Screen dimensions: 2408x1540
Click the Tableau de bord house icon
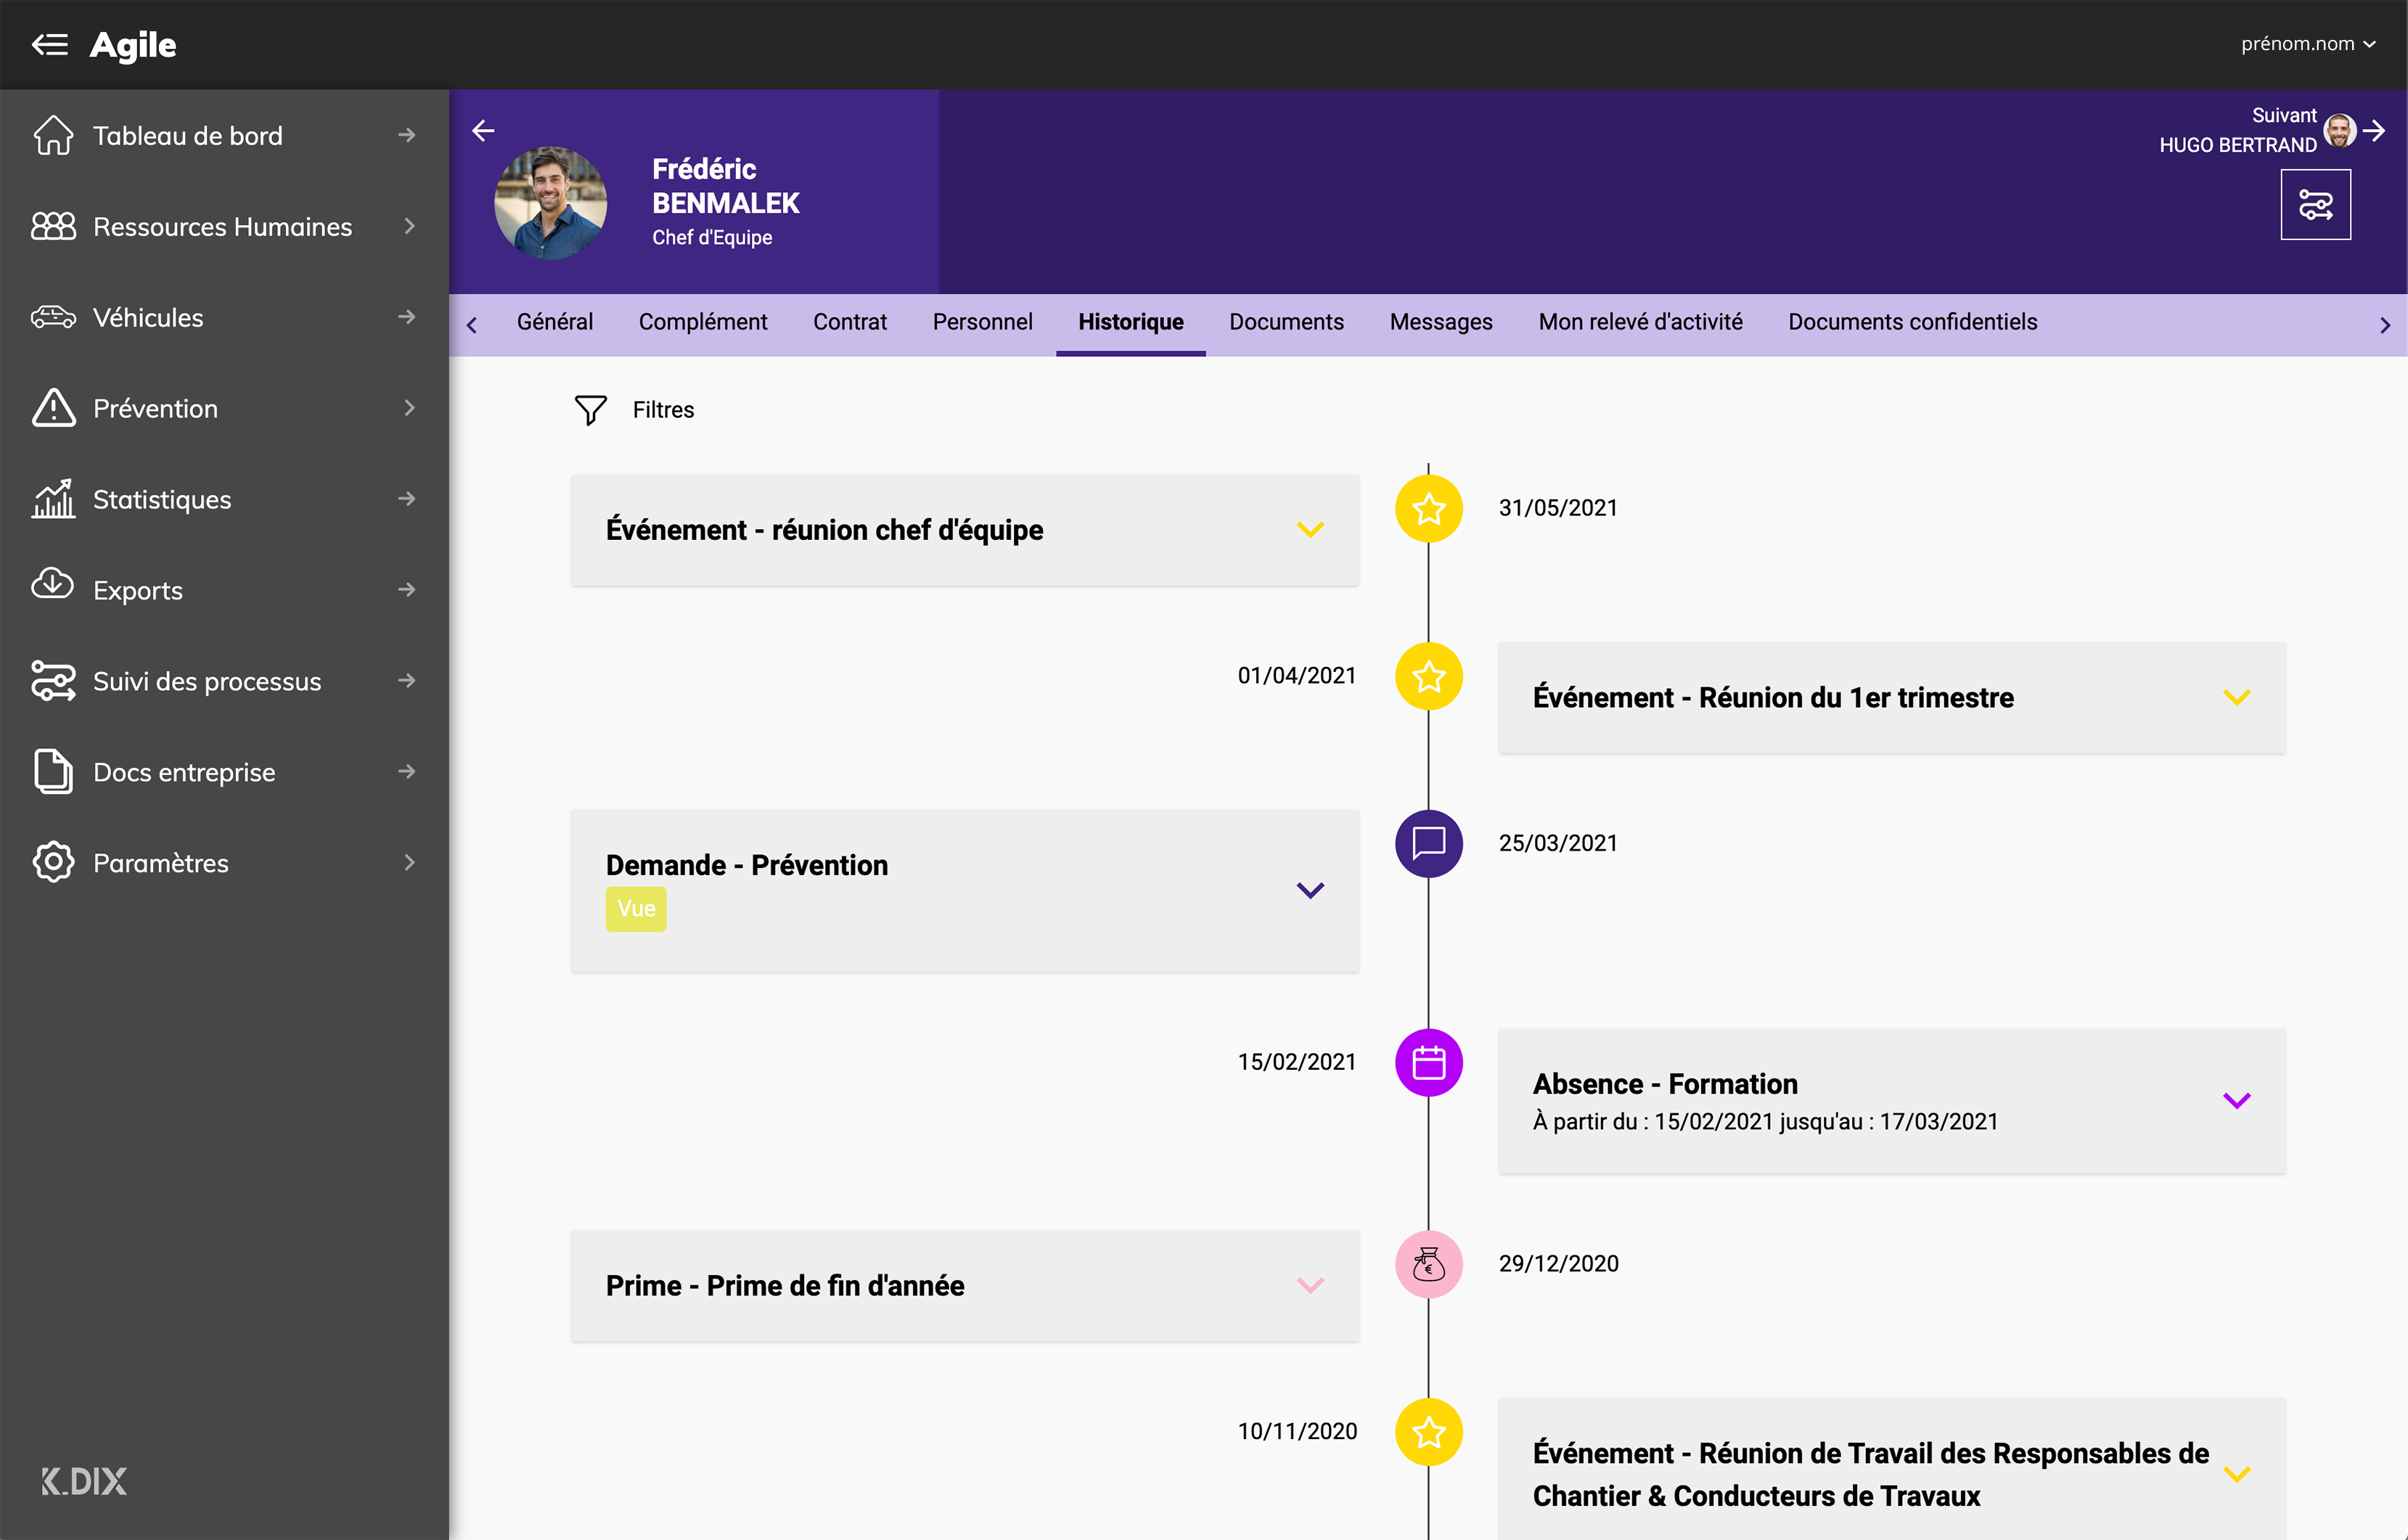pos(53,135)
